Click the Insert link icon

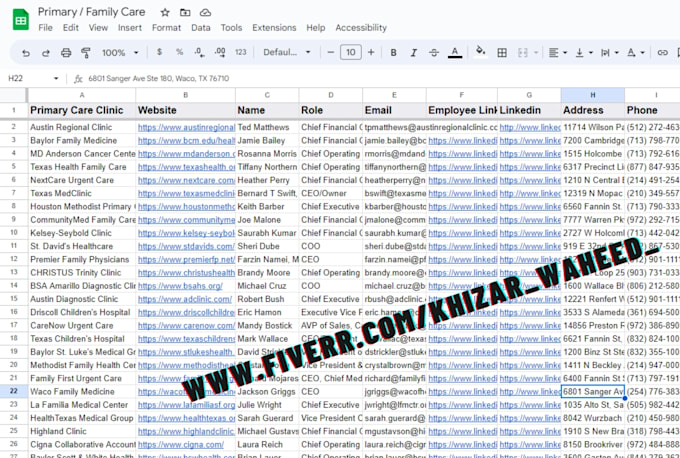pos(662,52)
